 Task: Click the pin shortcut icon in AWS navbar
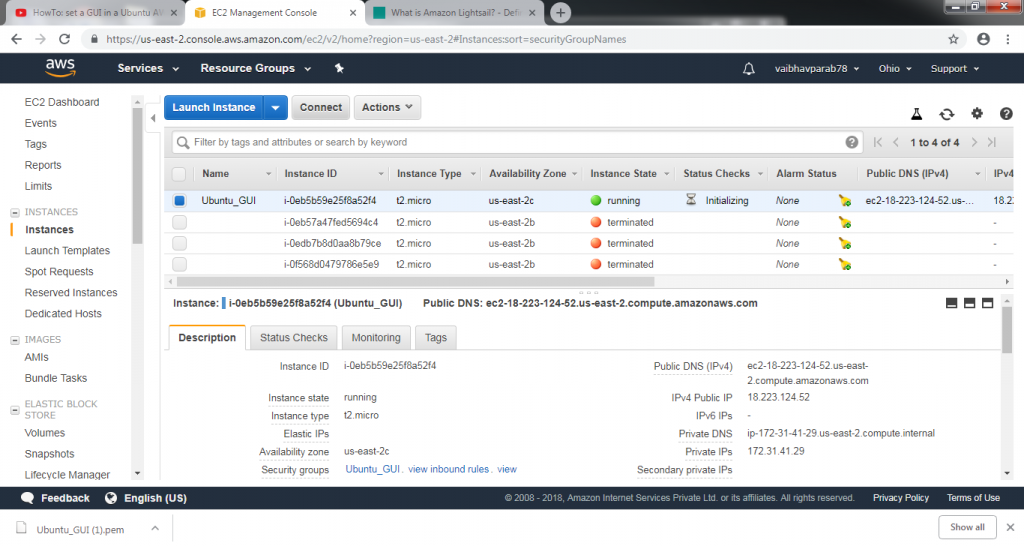pyautogui.click(x=339, y=69)
